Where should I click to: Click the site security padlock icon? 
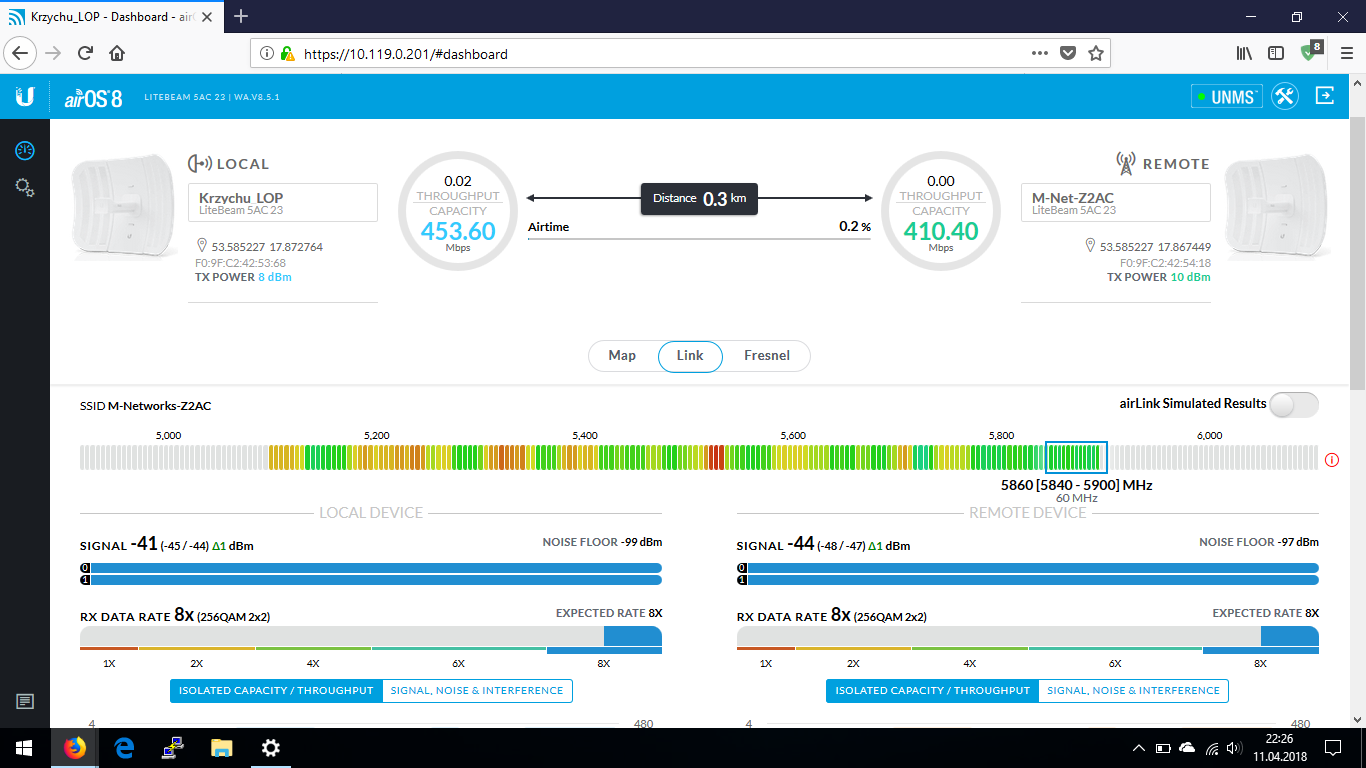point(288,54)
